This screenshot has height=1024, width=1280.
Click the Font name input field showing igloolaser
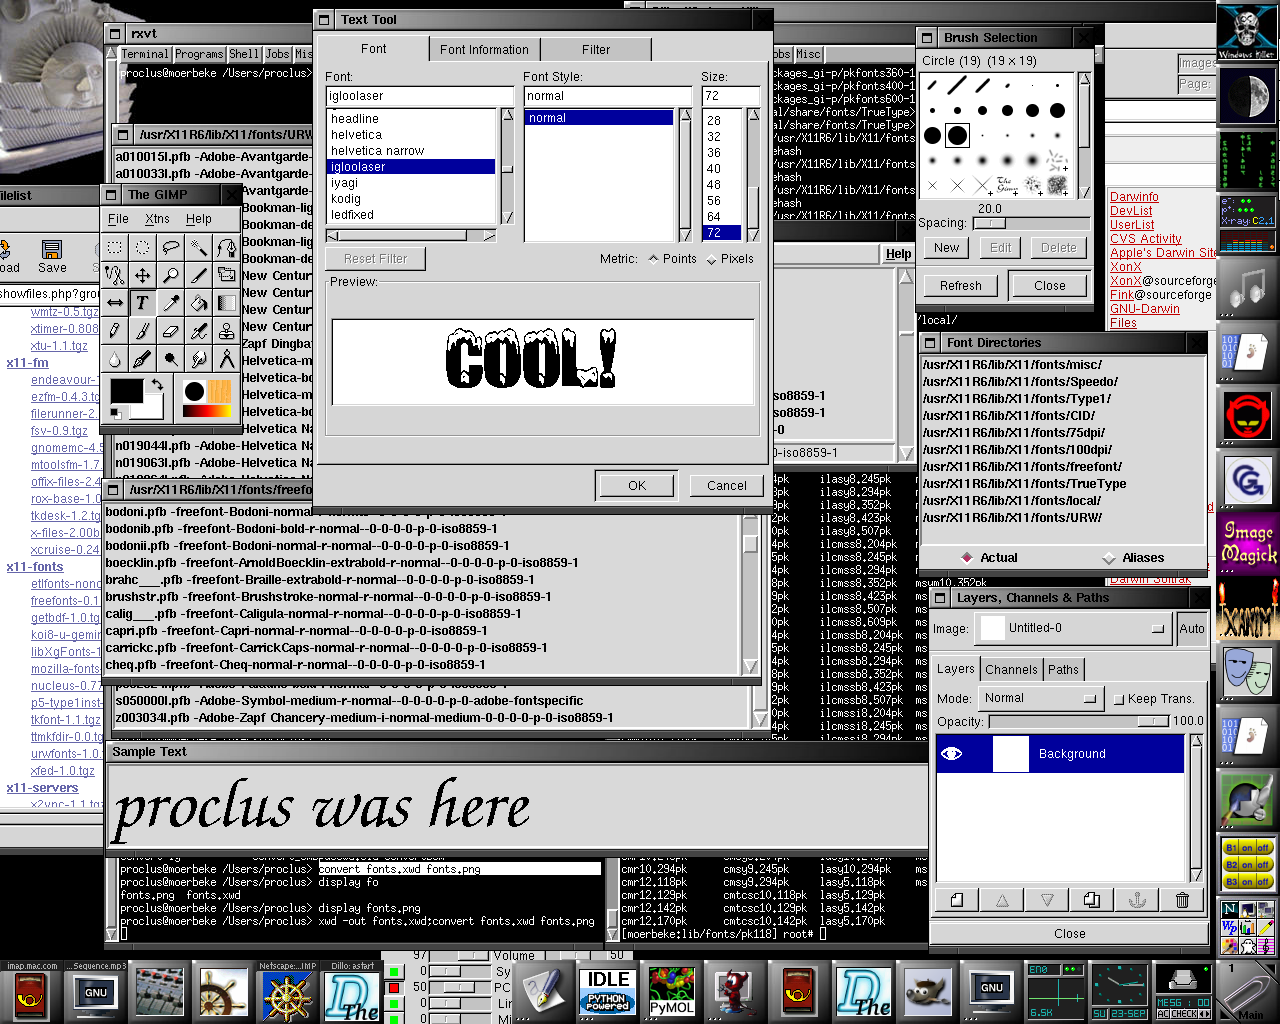[419, 96]
